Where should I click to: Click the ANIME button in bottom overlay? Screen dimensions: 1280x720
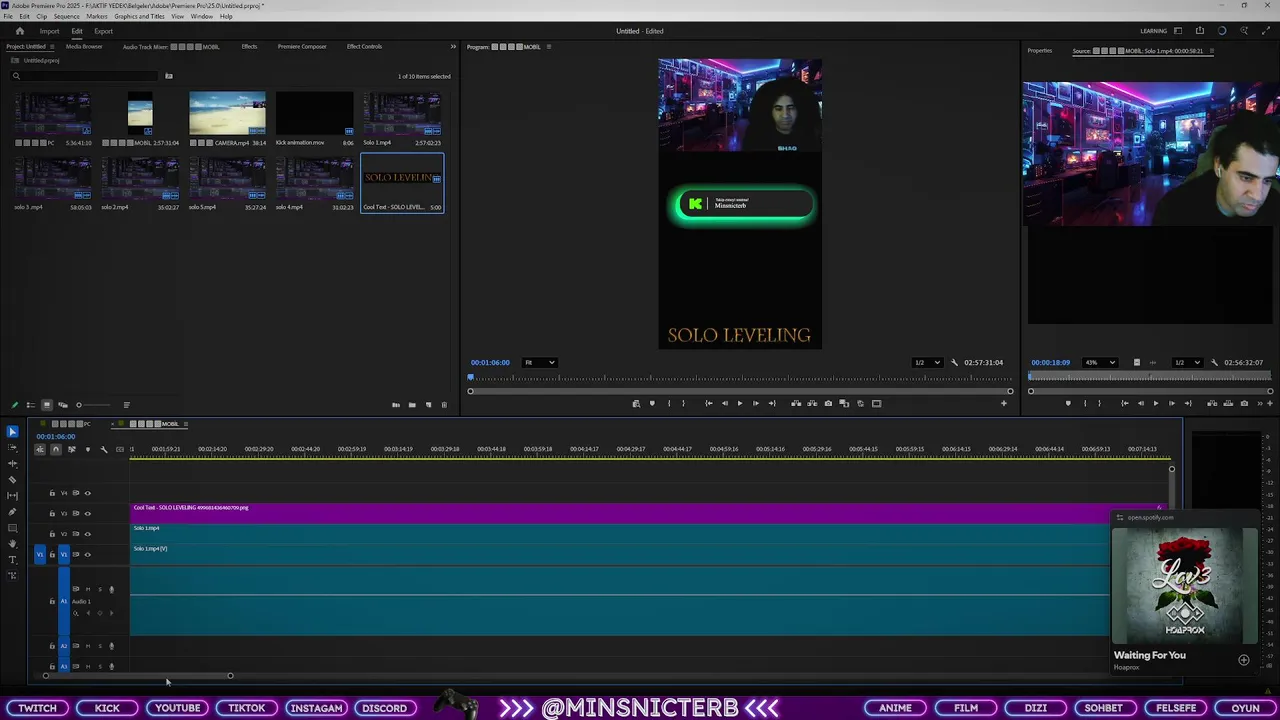coord(895,708)
